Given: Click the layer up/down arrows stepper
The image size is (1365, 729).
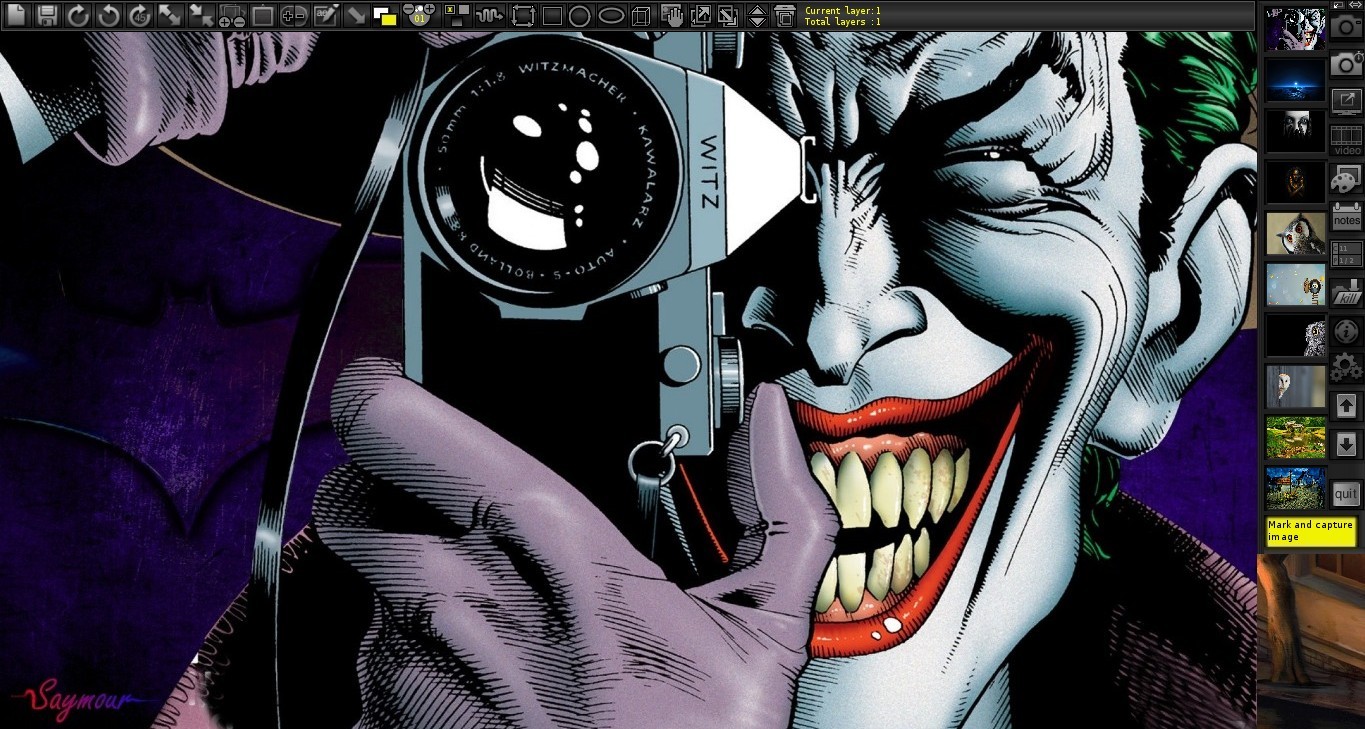Looking at the screenshot, I should (x=757, y=15).
